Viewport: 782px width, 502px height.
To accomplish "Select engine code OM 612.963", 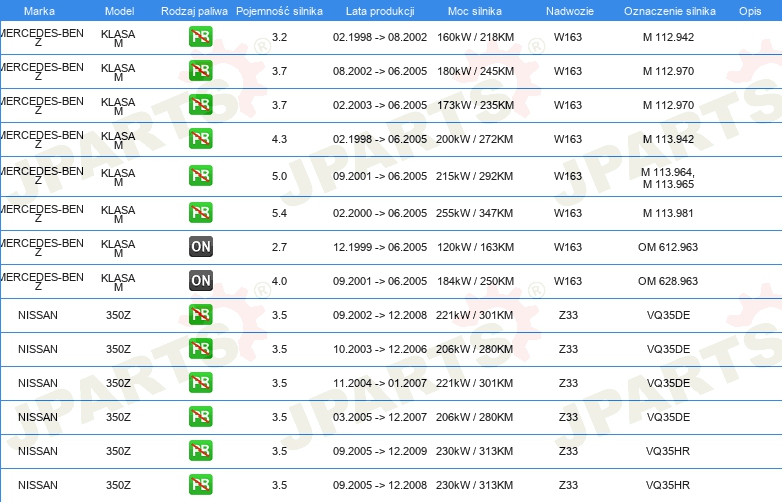I will point(668,247).
